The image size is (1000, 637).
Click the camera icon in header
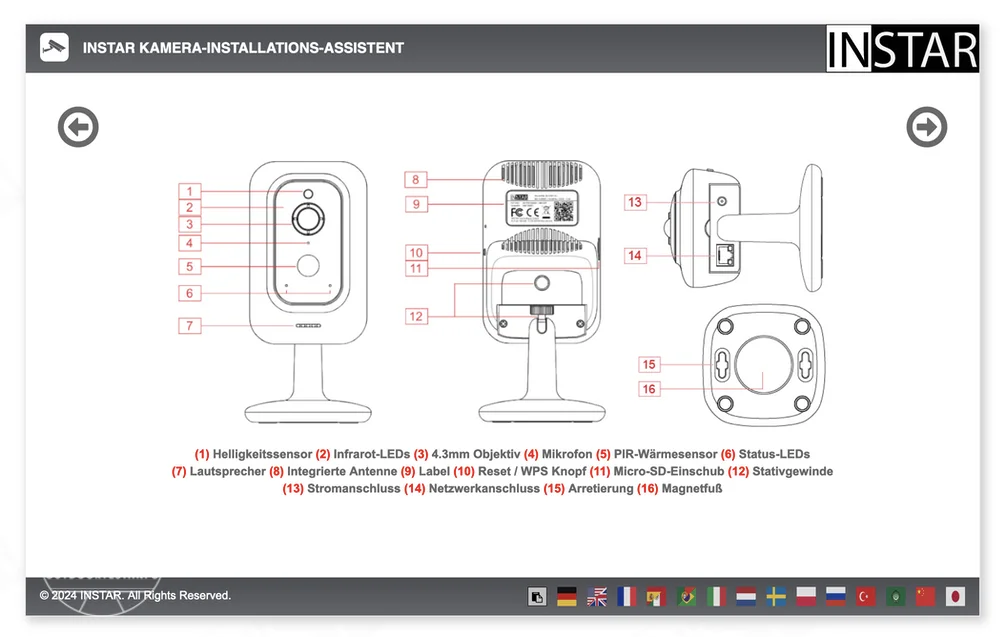(54, 47)
